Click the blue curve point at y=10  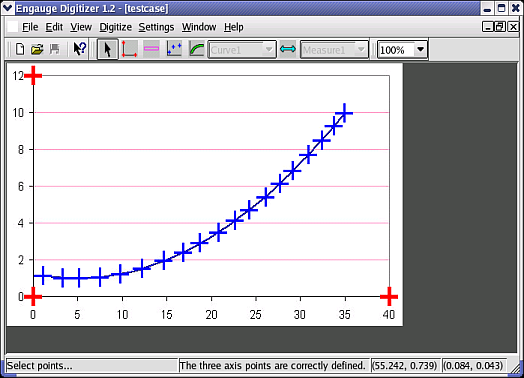tap(344, 113)
